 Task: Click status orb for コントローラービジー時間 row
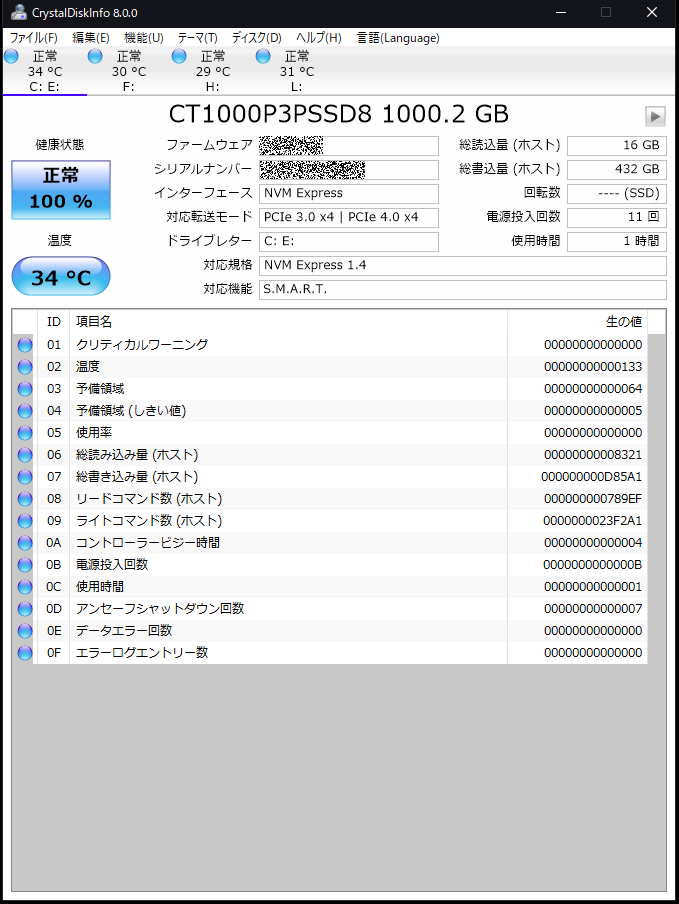click(25, 543)
